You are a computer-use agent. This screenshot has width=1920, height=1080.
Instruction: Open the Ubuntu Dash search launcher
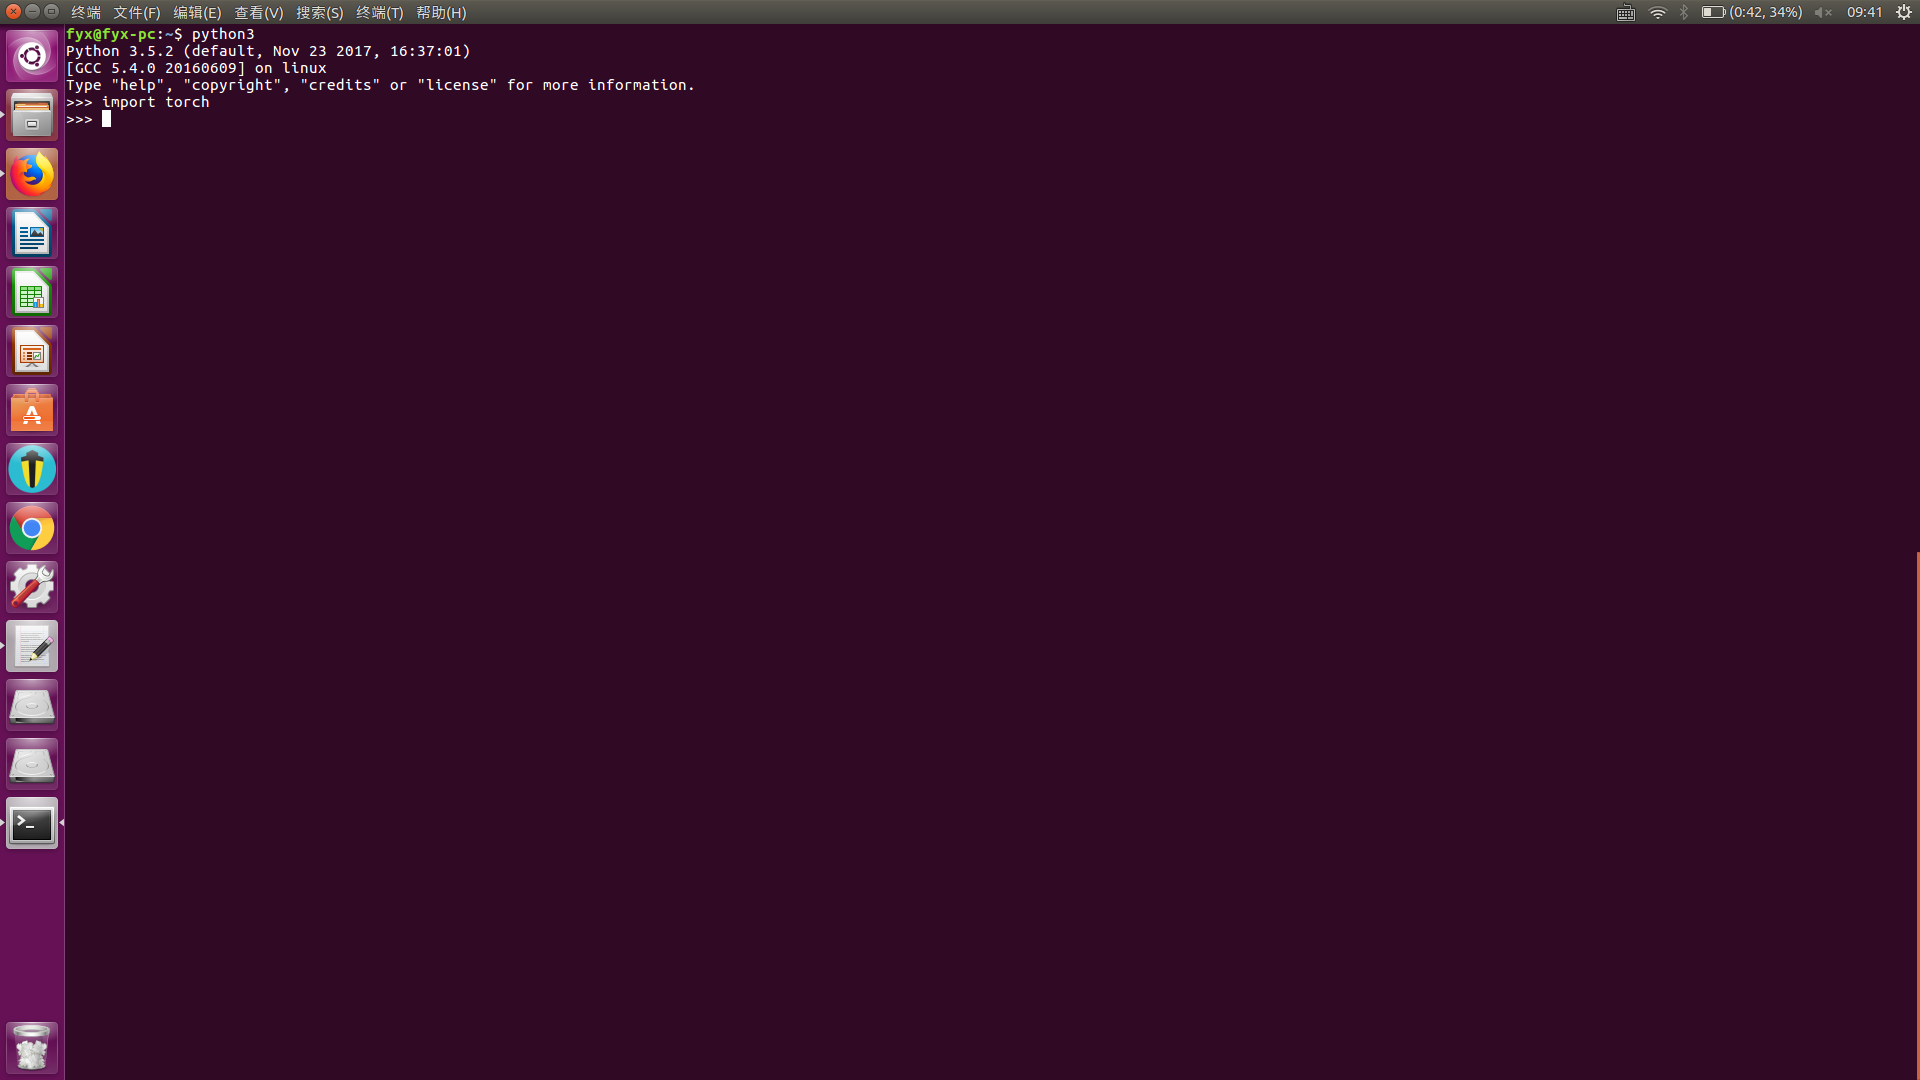pyautogui.click(x=32, y=56)
